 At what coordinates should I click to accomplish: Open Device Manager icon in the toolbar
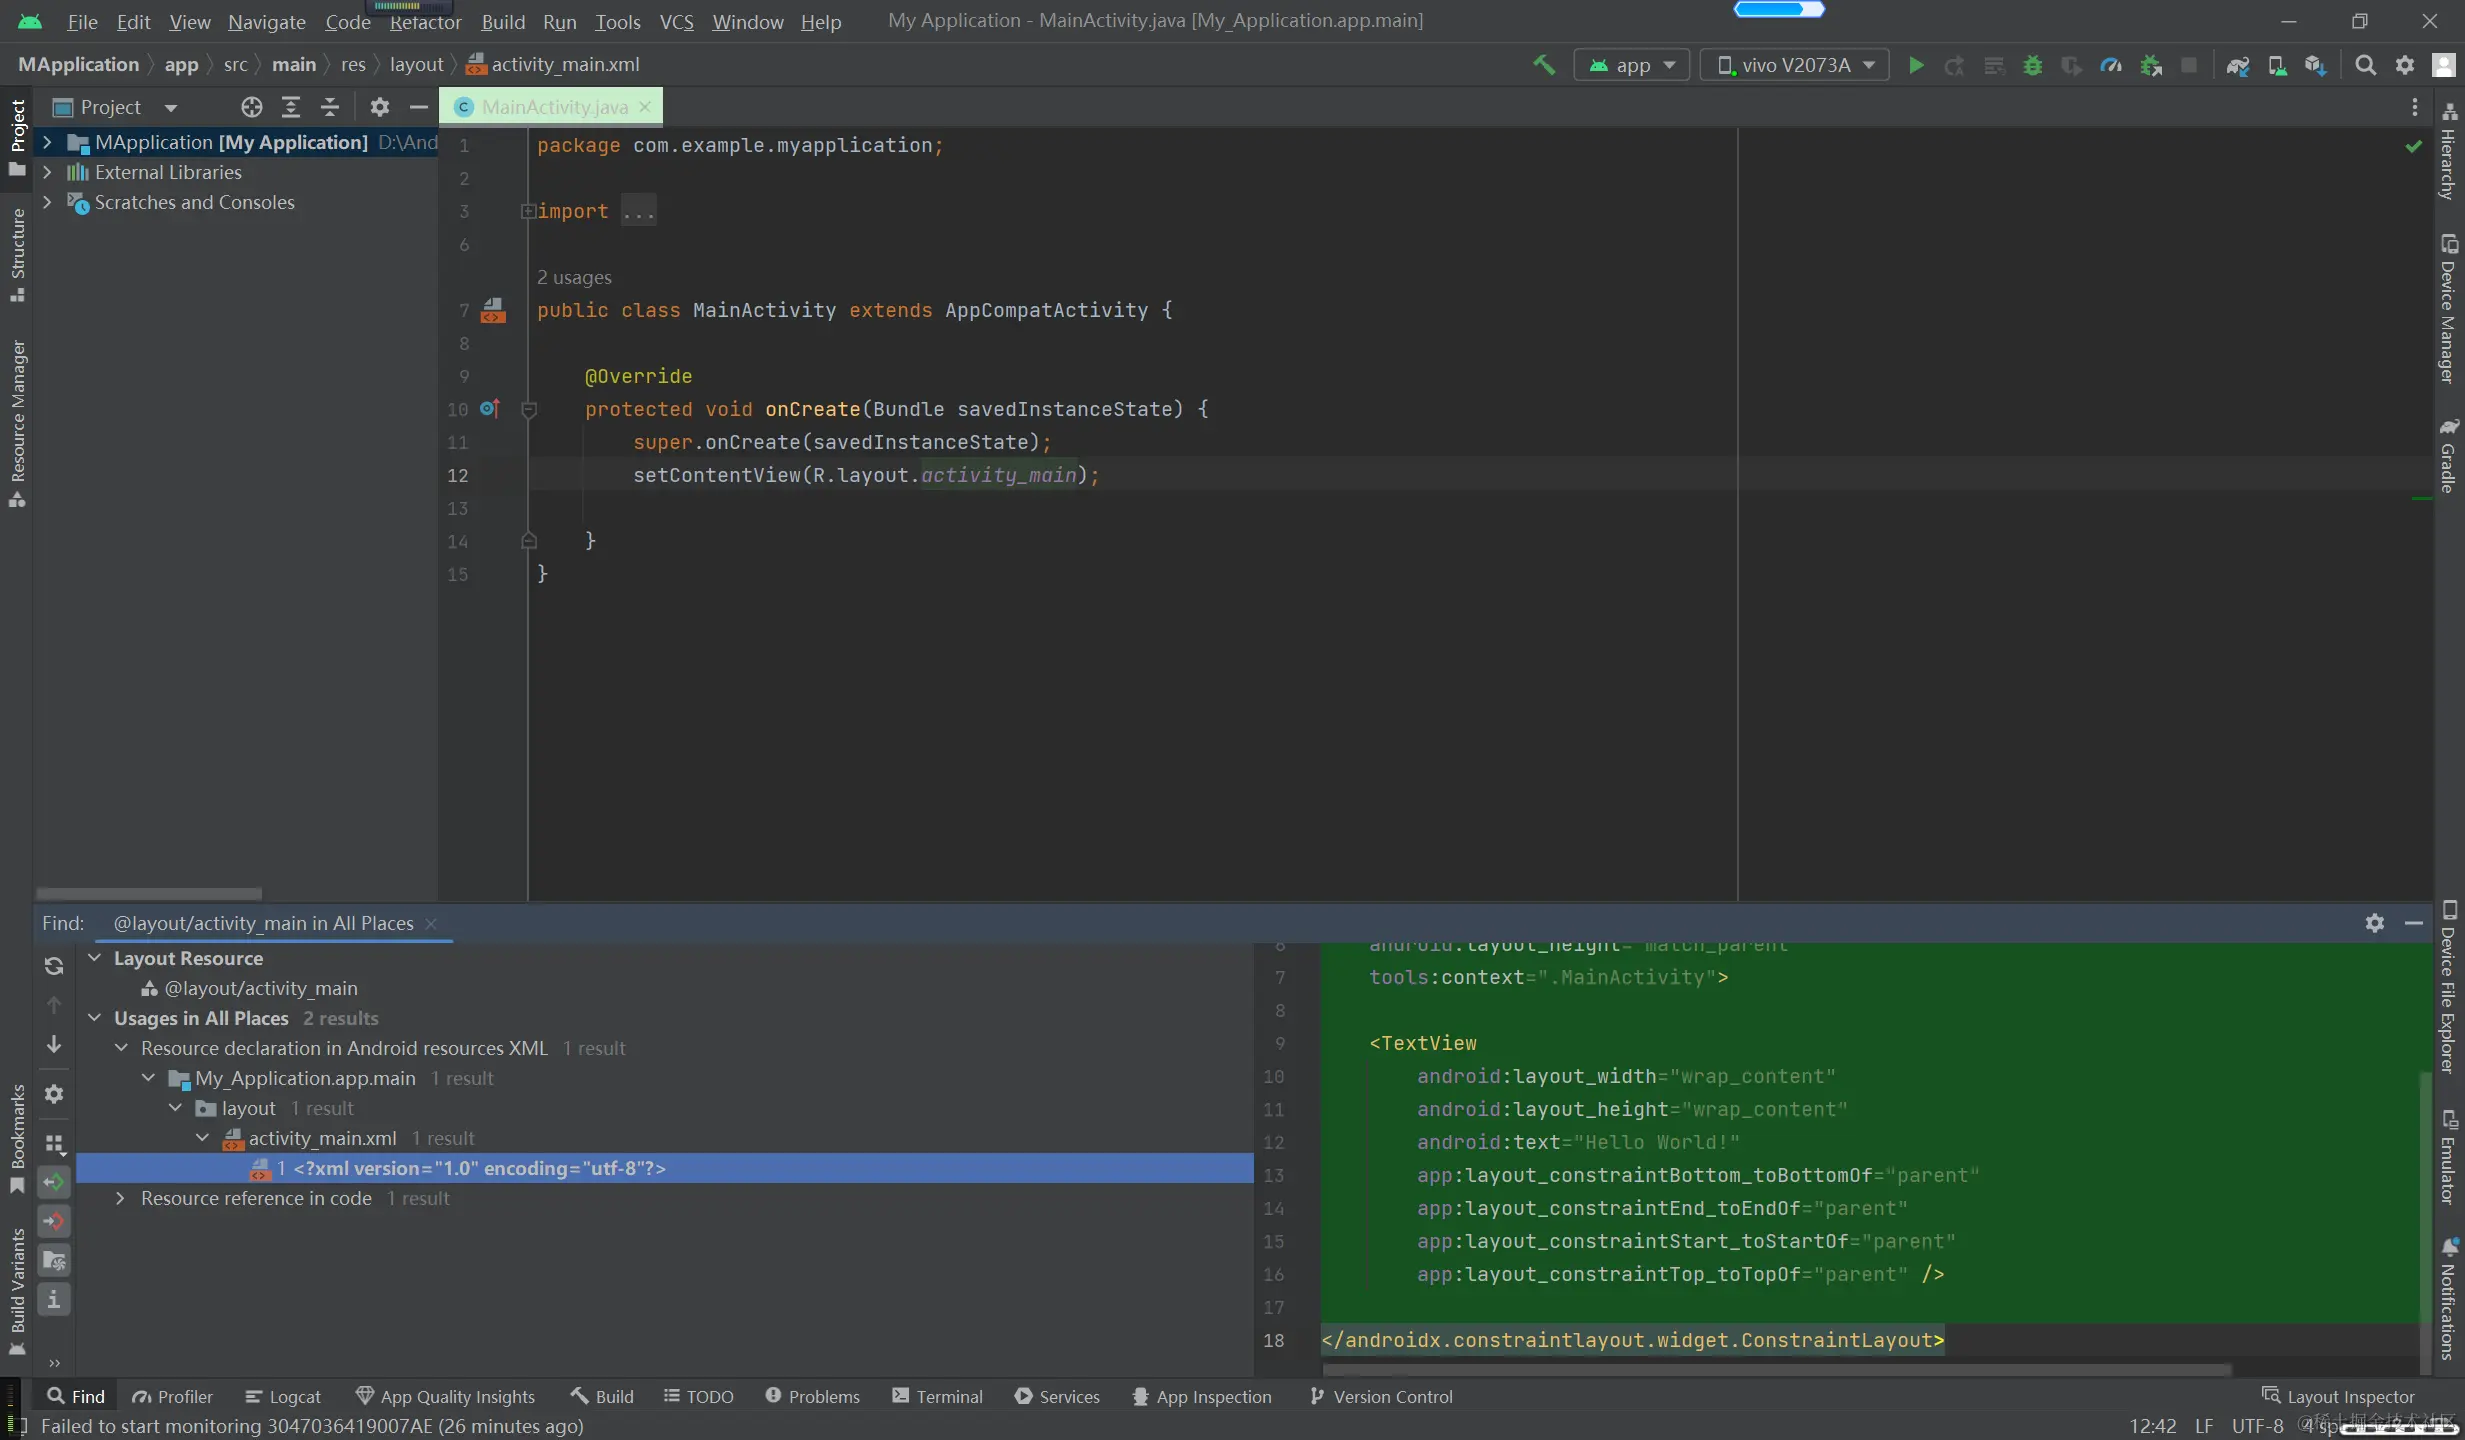2277,65
